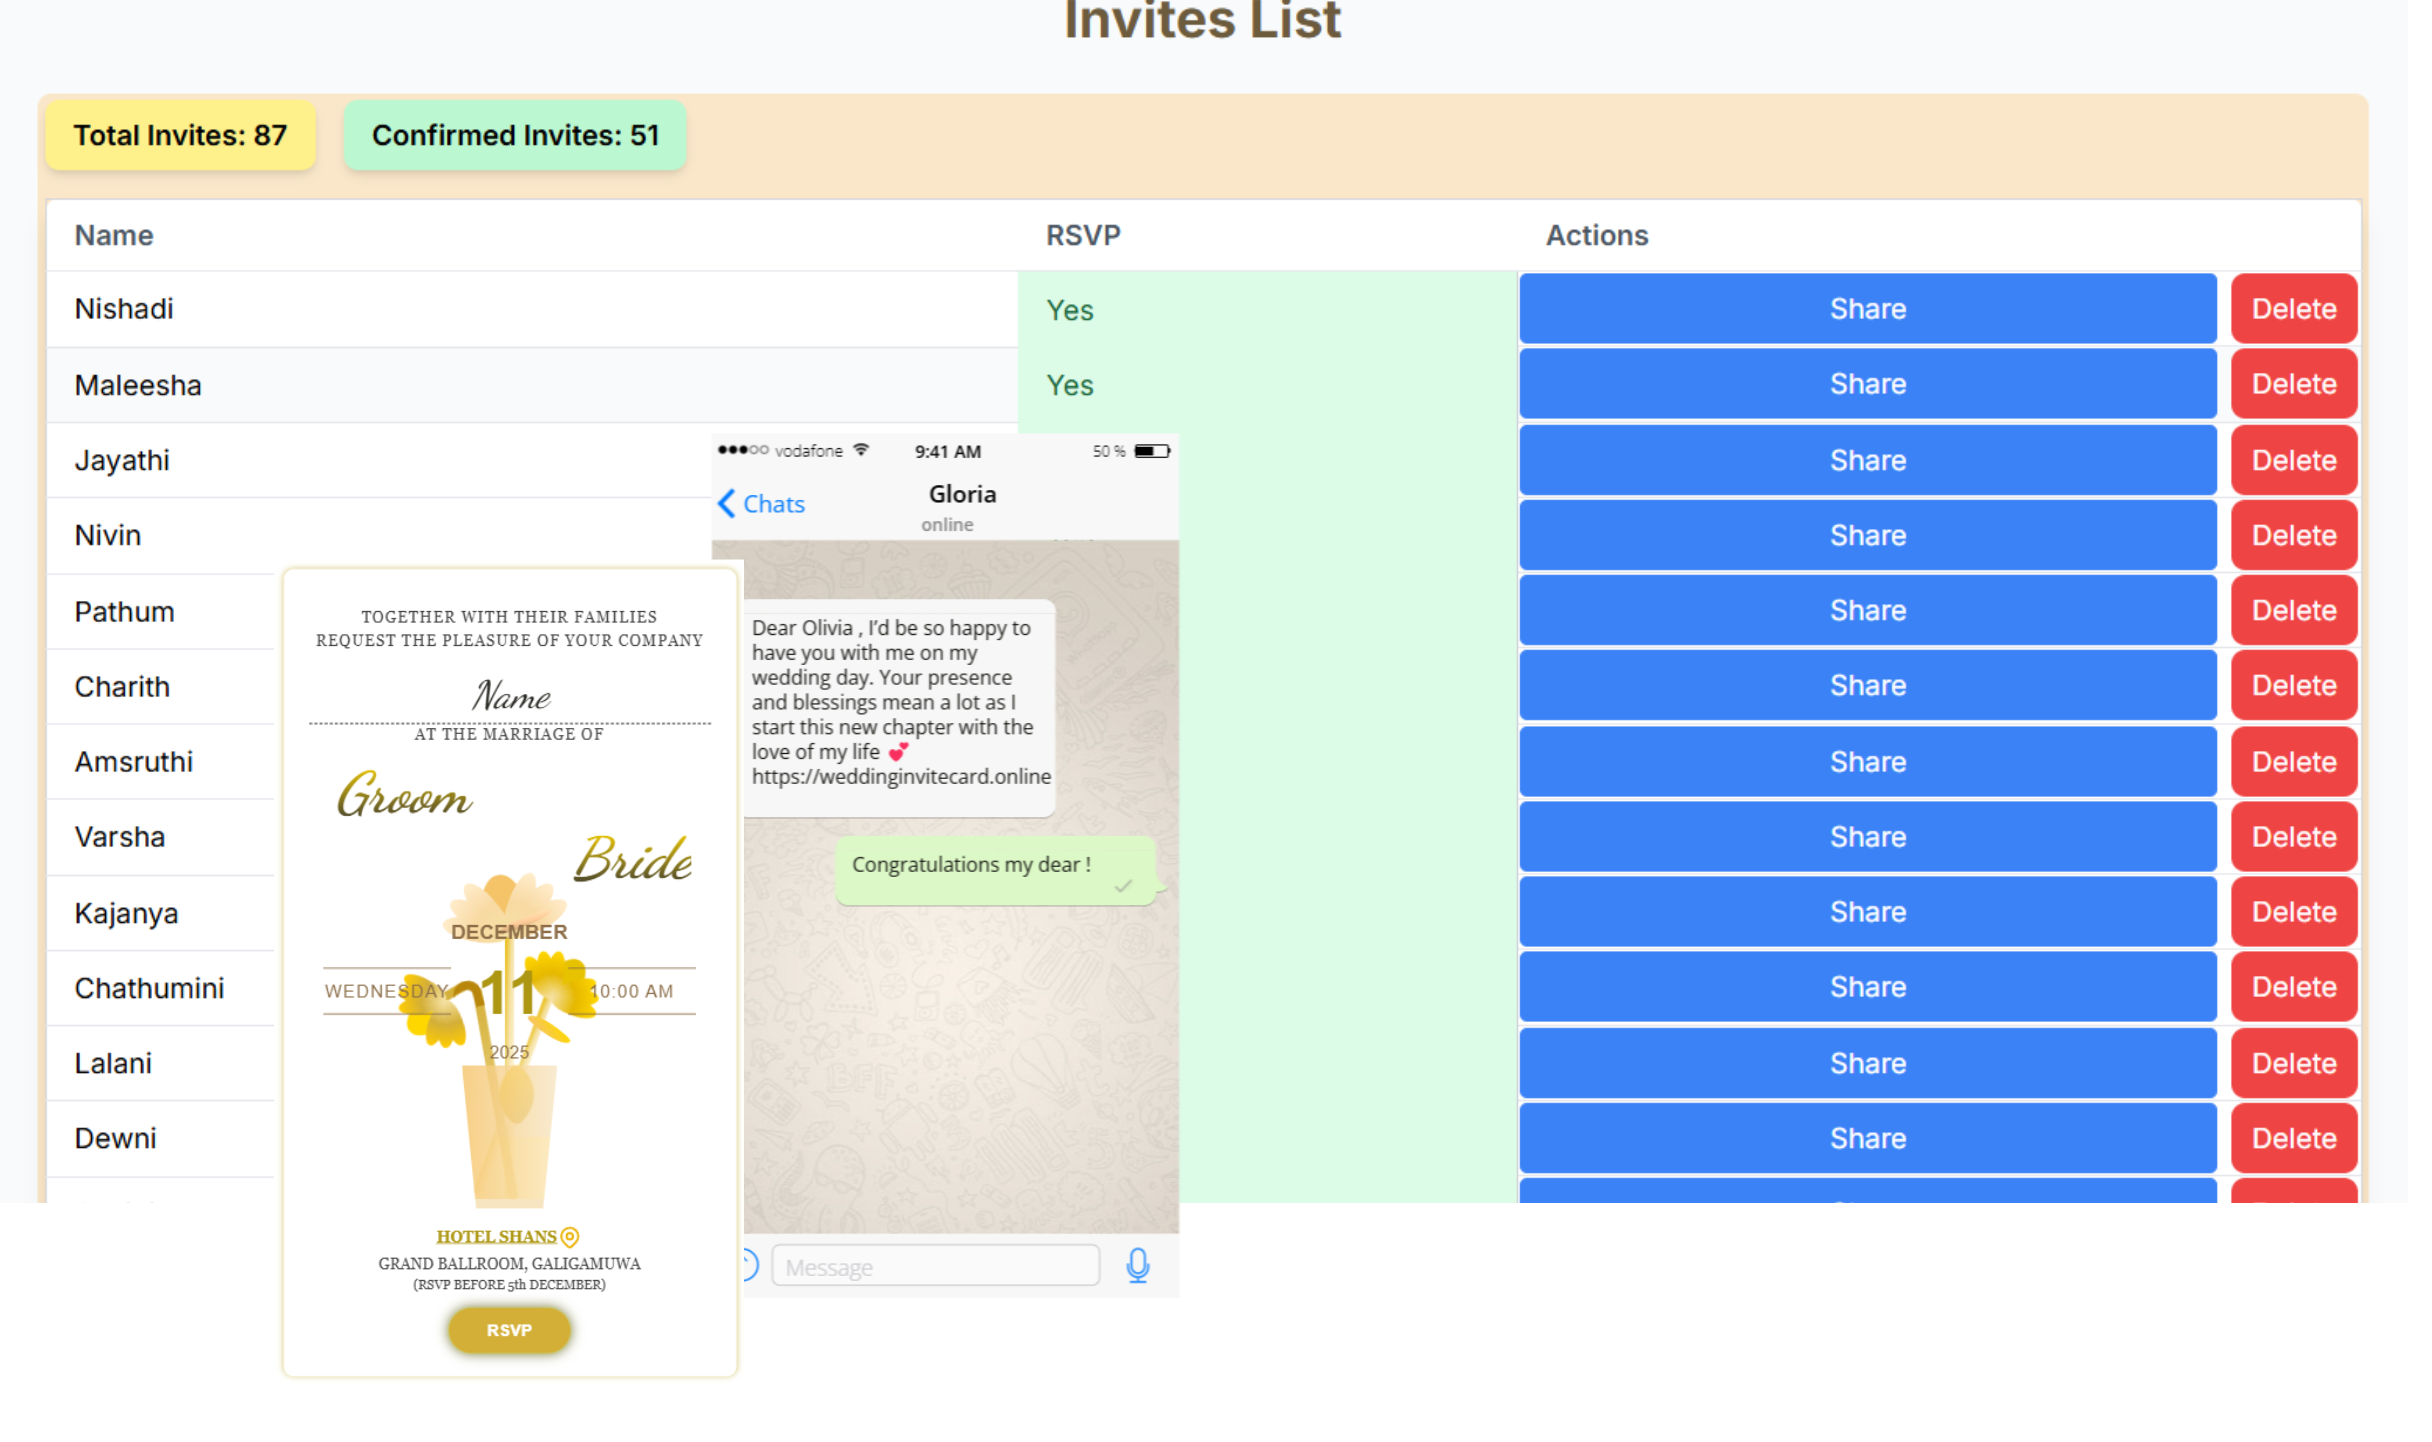Click the Total Invites: 87 counter

click(180, 134)
